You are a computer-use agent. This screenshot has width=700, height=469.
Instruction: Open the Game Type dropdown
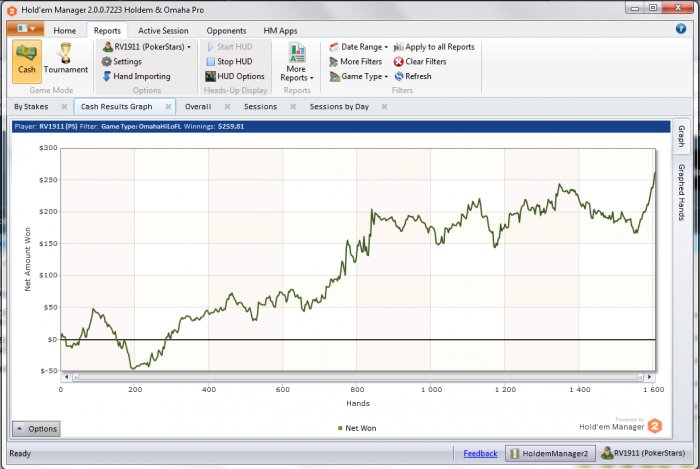(335, 76)
